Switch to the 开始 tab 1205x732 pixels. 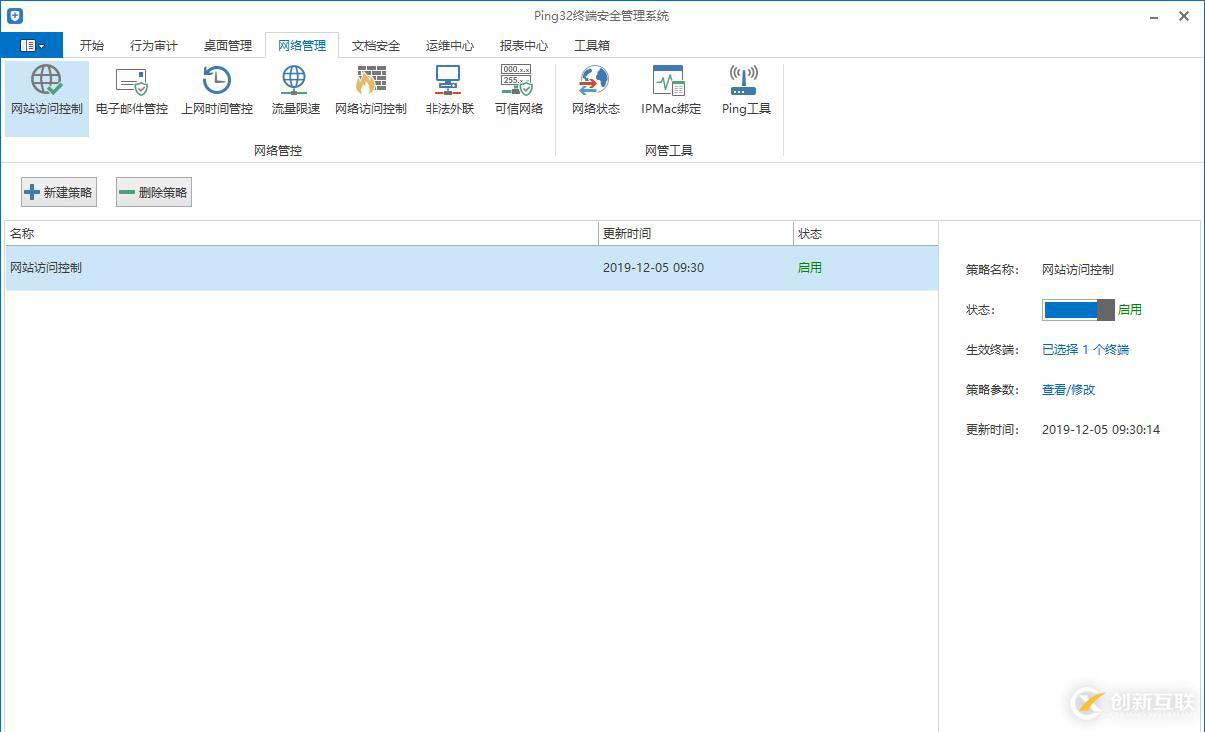92,45
